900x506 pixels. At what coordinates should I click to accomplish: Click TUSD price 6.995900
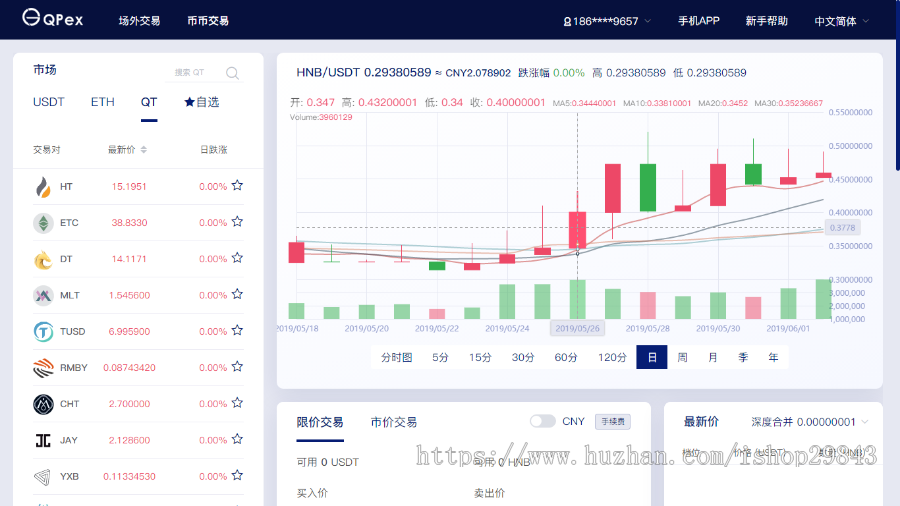(x=129, y=332)
